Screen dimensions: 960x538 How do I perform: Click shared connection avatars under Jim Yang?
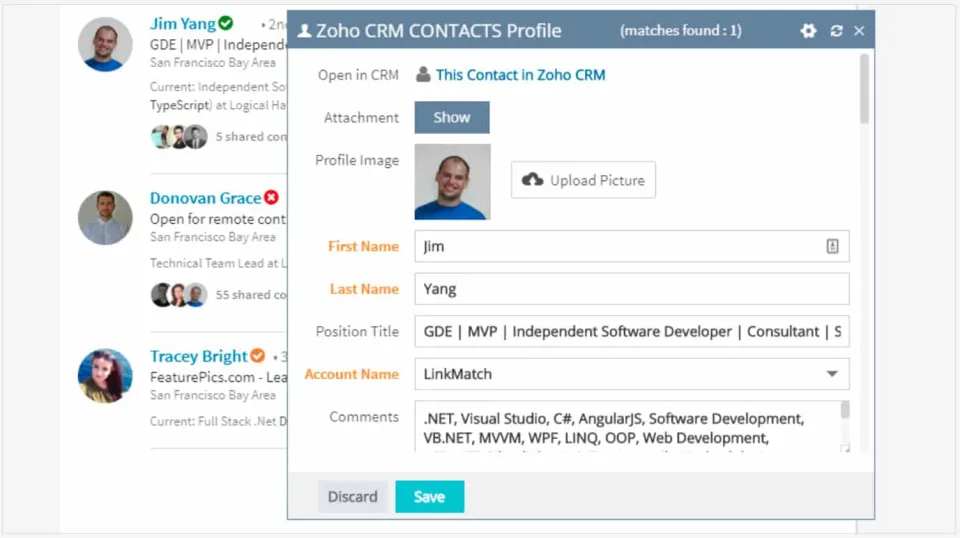pyautogui.click(x=179, y=136)
